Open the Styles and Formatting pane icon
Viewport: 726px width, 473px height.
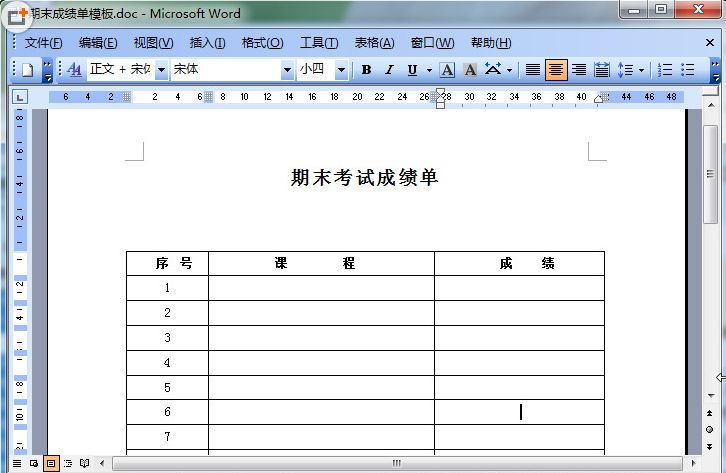[x=74, y=70]
